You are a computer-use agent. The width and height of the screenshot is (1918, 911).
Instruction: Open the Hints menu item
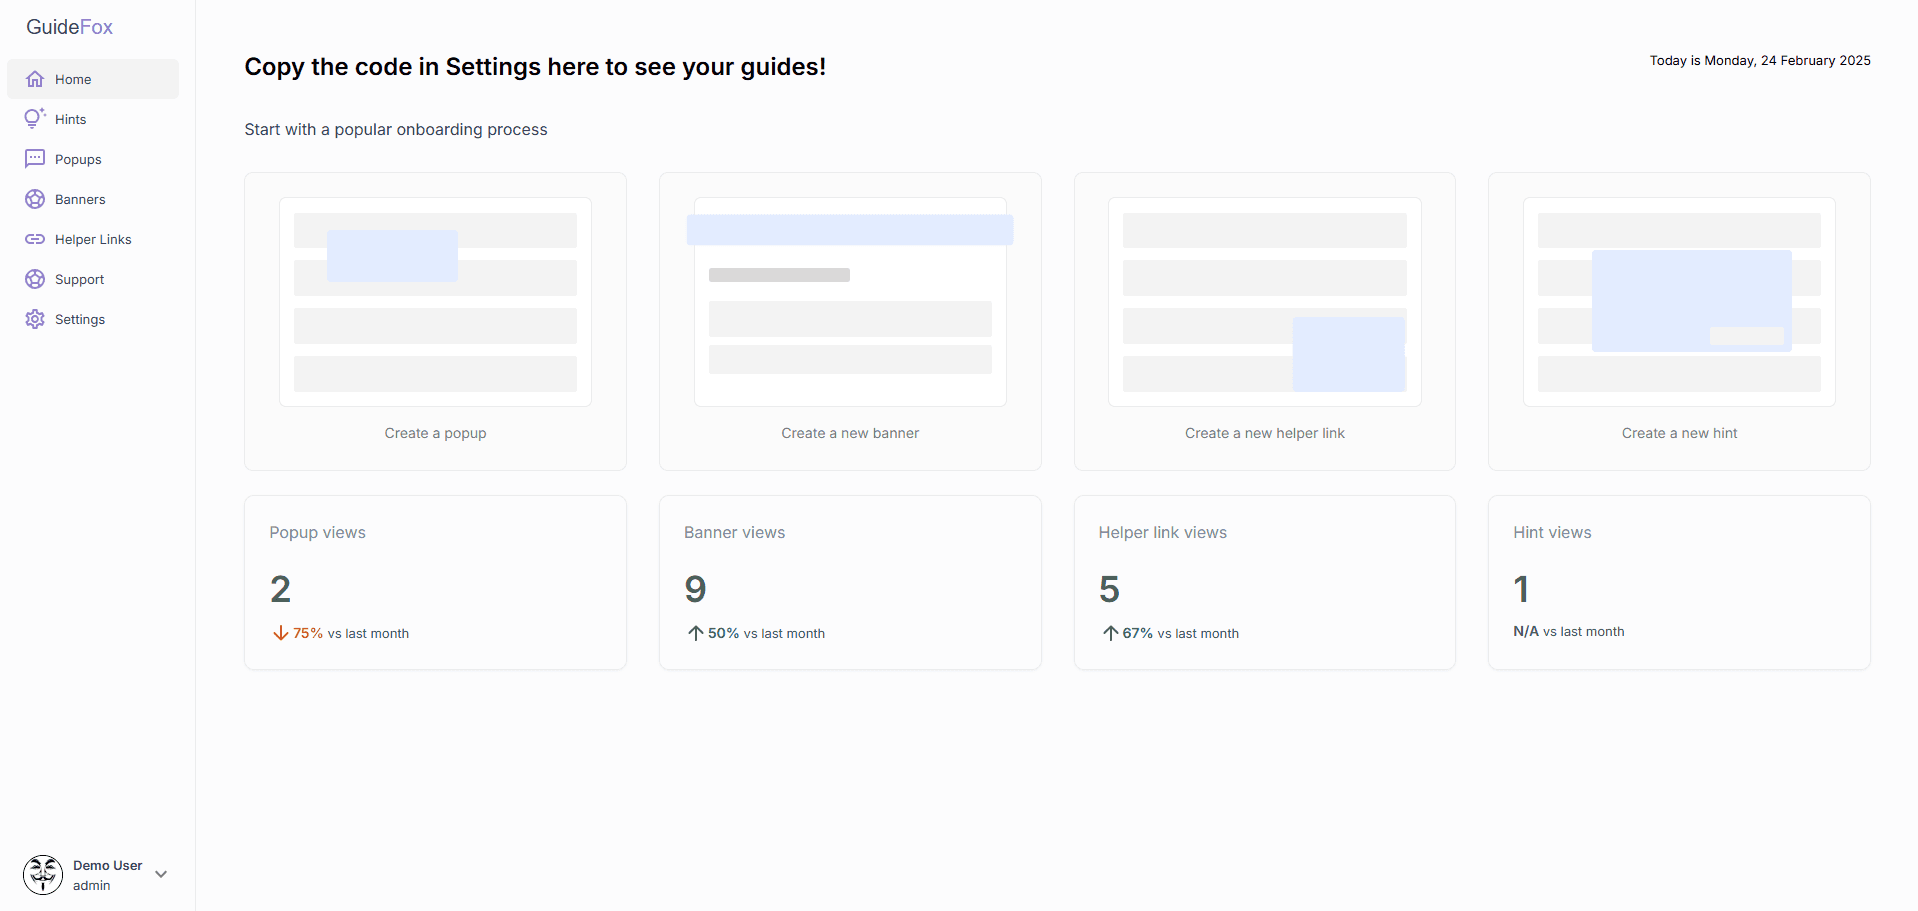coord(70,119)
